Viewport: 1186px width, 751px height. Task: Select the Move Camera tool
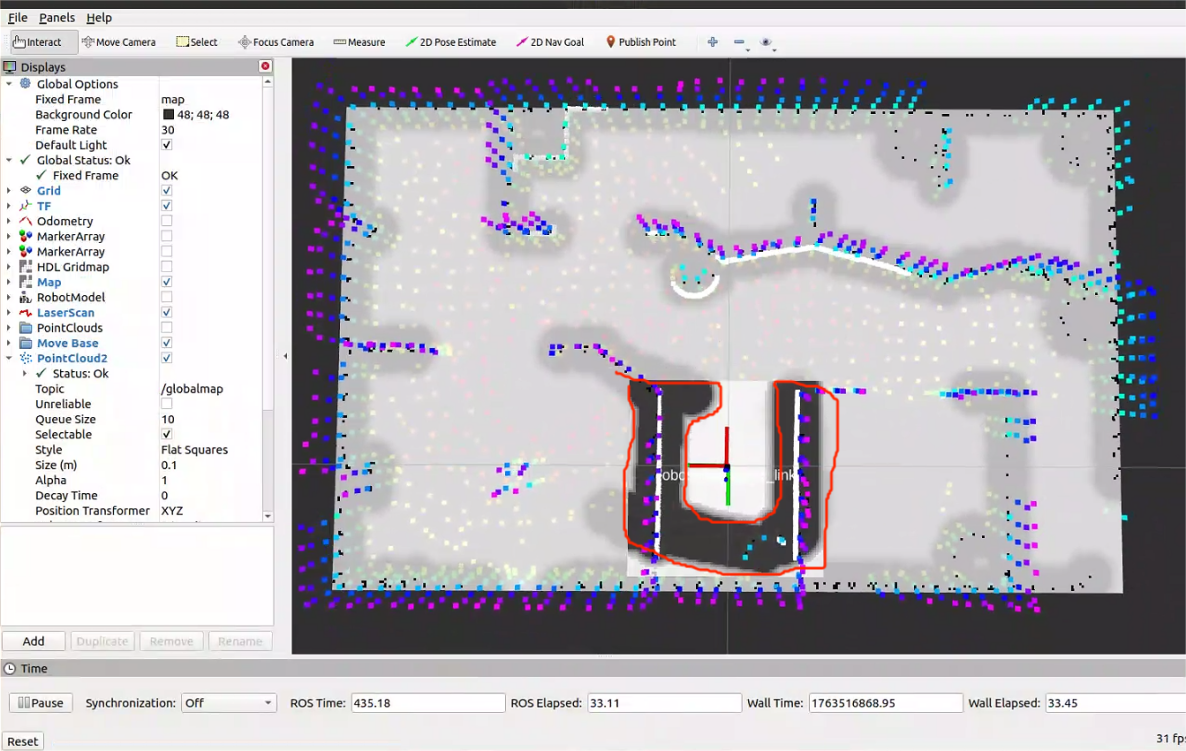[x=119, y=42]
